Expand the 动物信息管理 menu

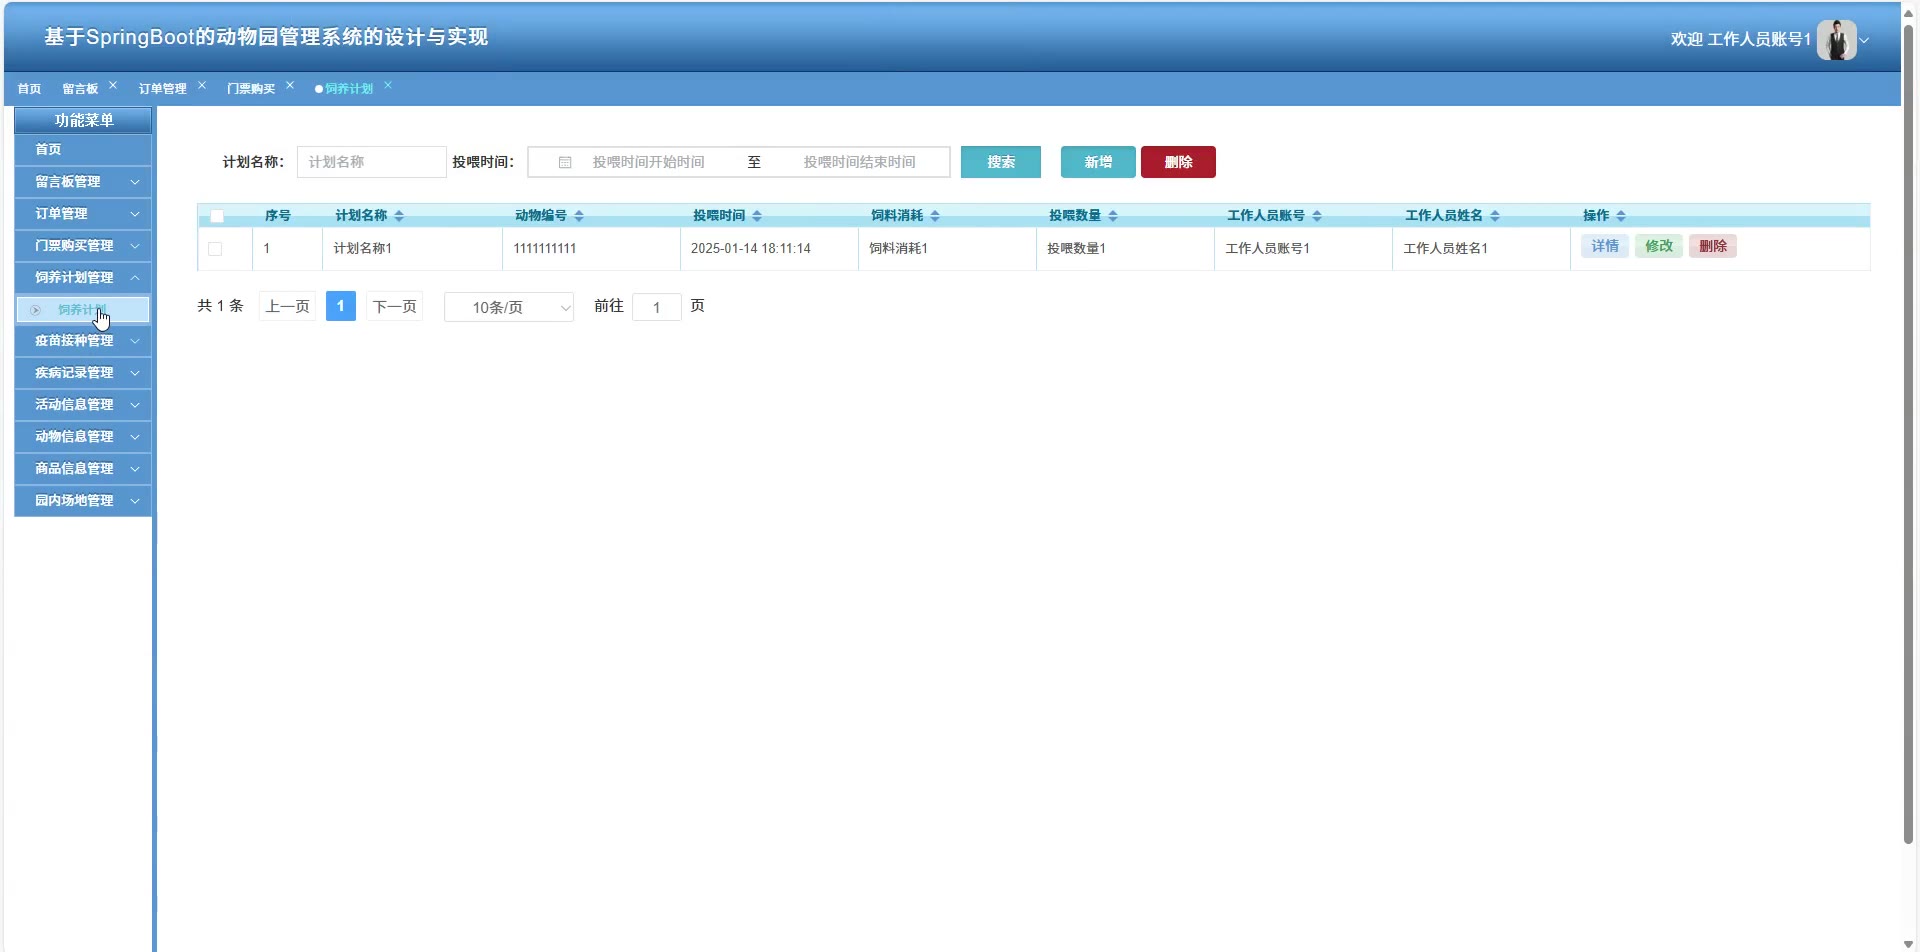[x=83, y=437]
